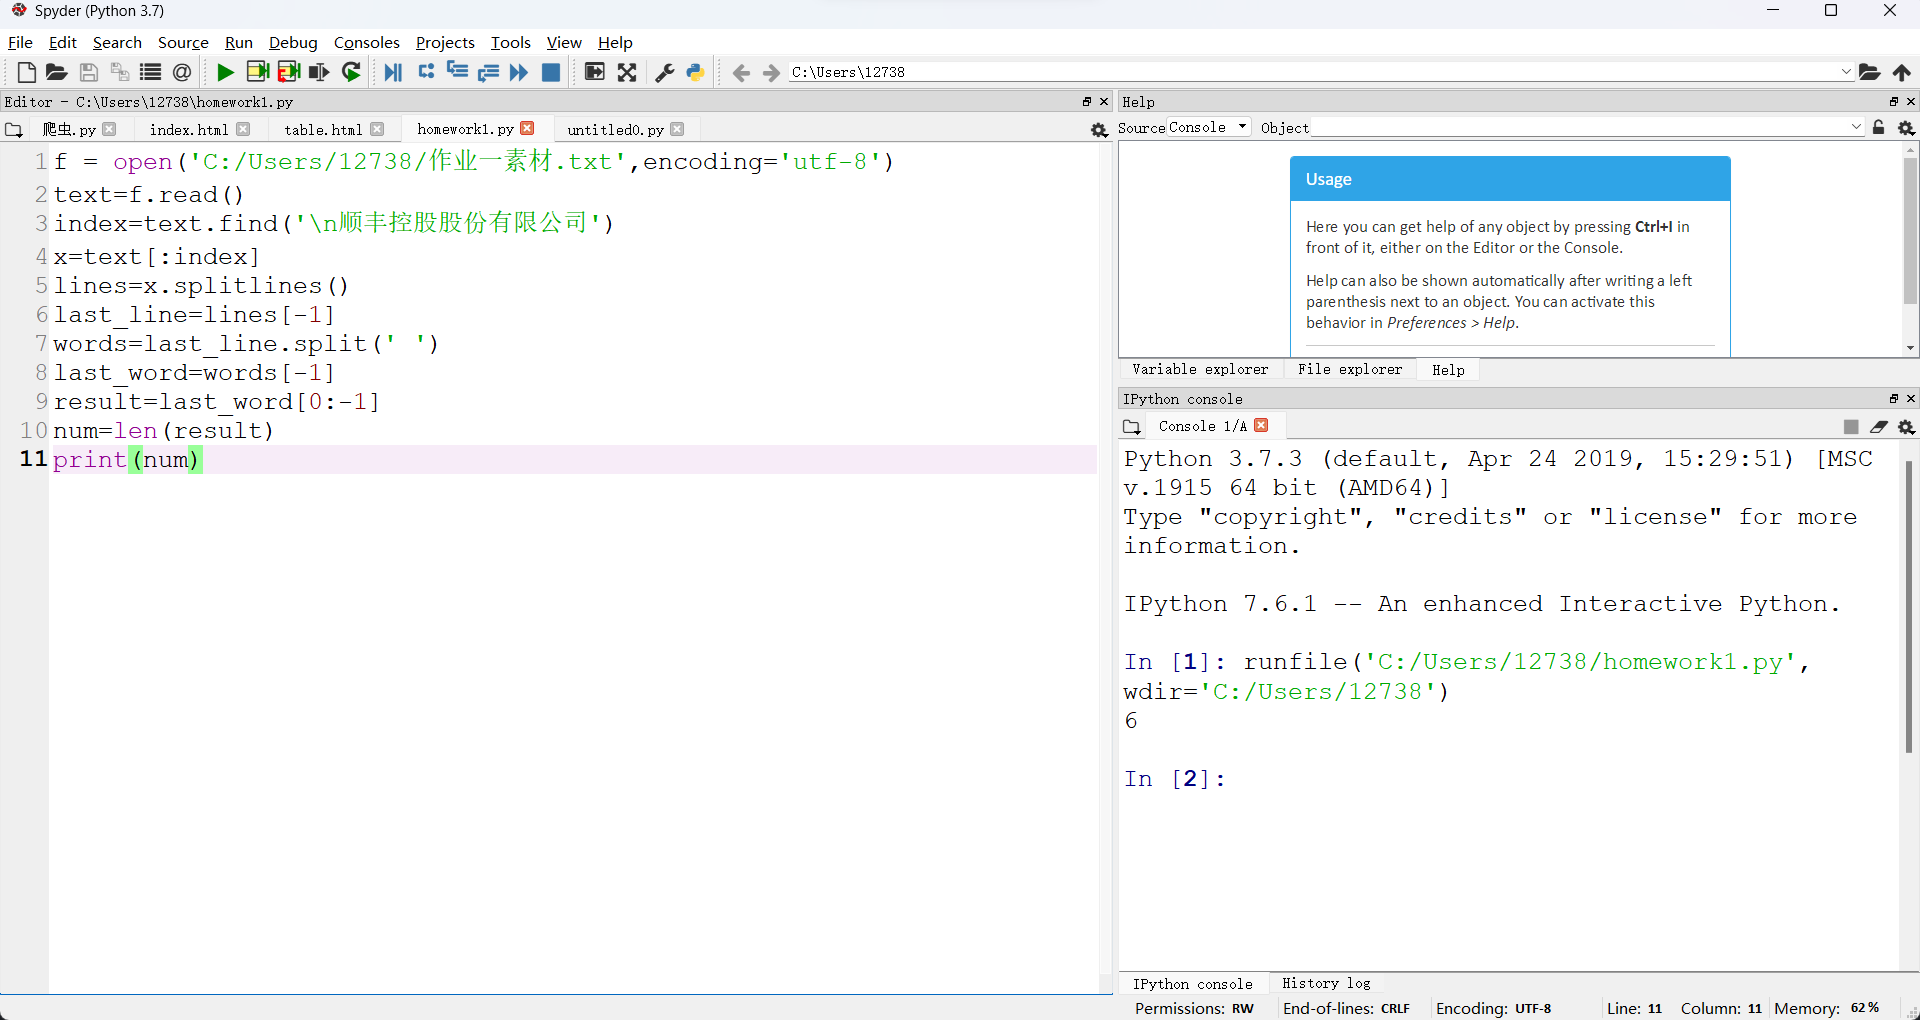1920x1020 pixels.
Task: Save the current file
Action: coord(88,72)
